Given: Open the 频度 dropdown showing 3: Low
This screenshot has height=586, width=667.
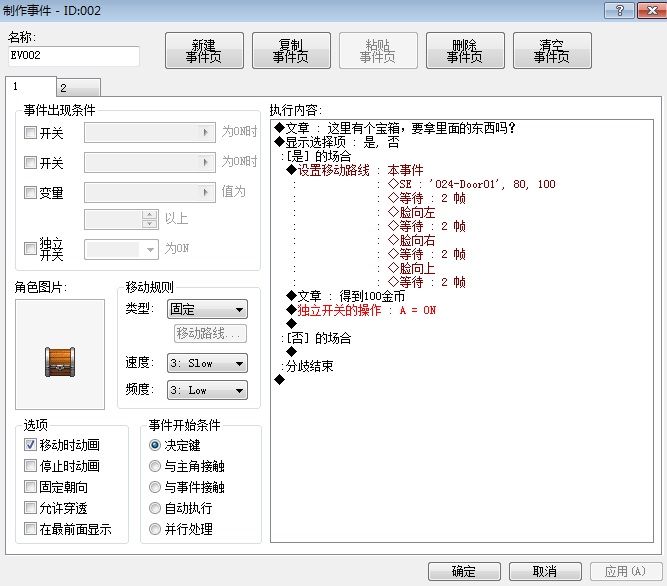Looking at the screenshot, I should coord(207,390).
